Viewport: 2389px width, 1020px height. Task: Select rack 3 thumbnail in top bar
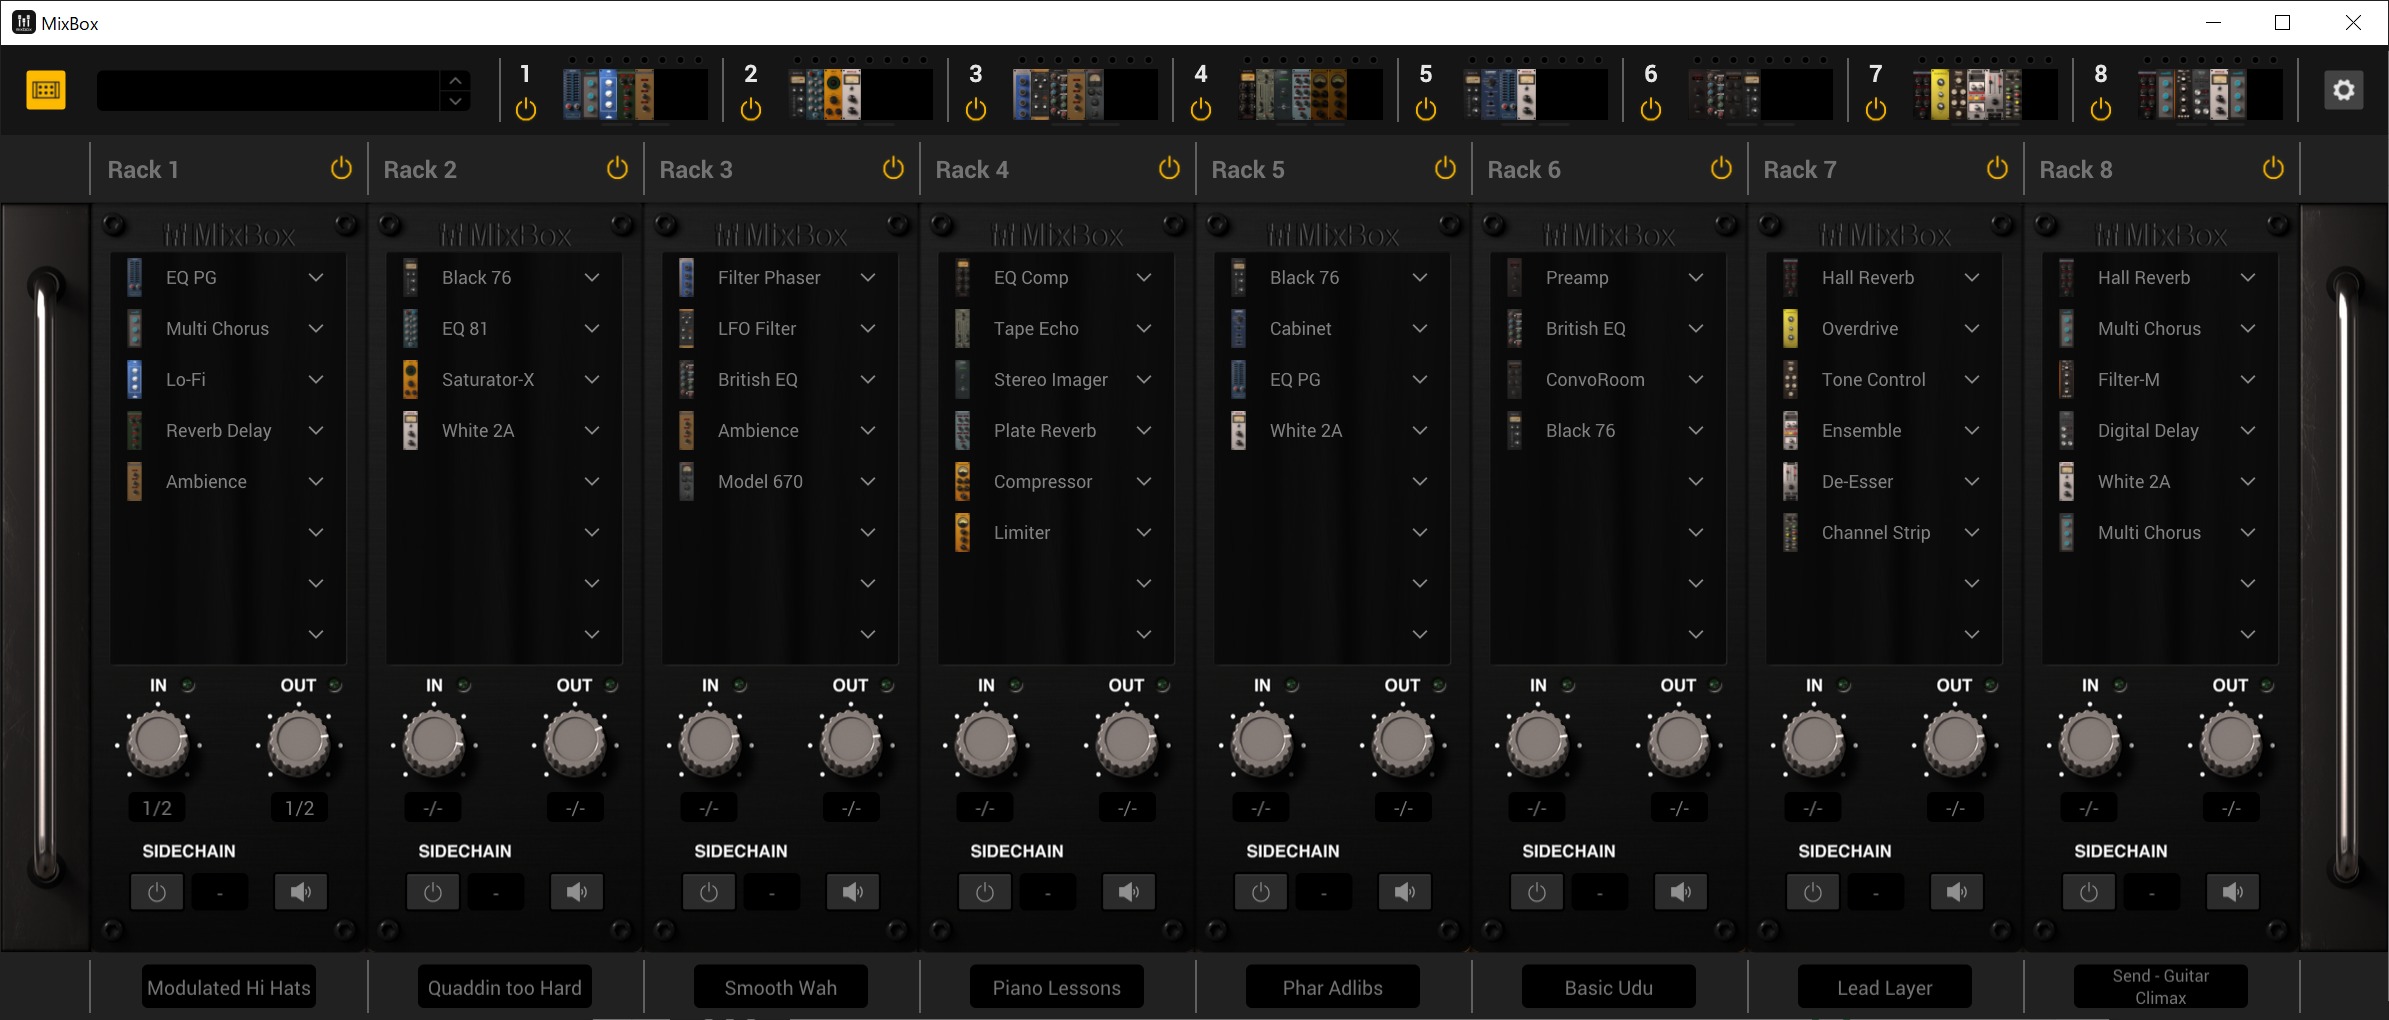[x=1084, y=94]
